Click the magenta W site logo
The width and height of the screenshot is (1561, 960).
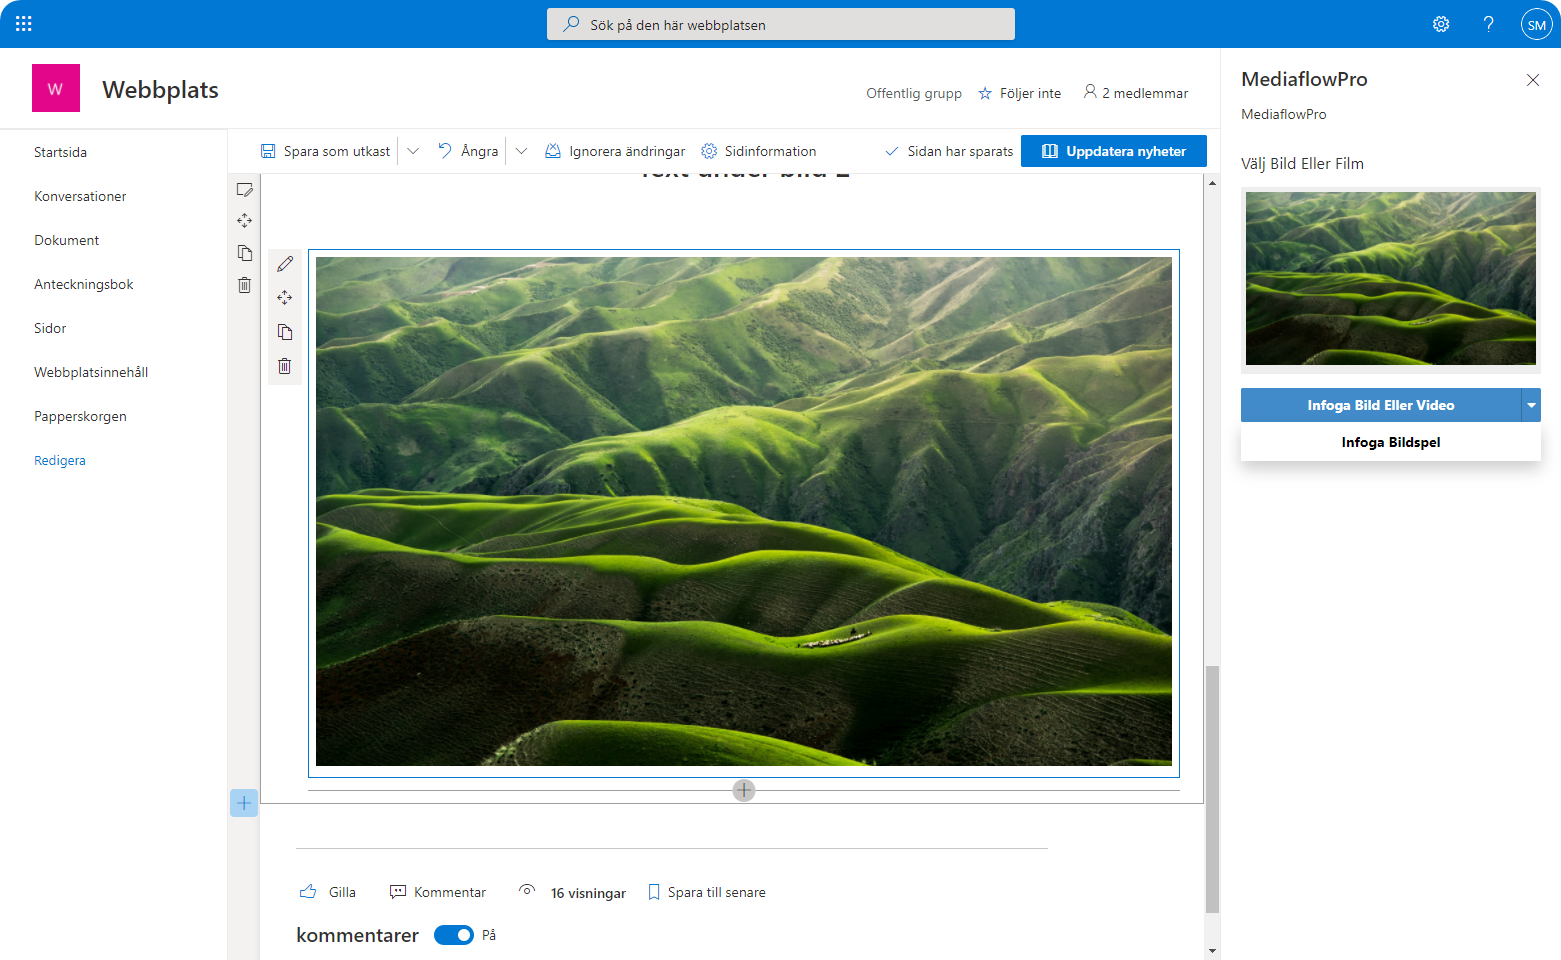(56, 88)
